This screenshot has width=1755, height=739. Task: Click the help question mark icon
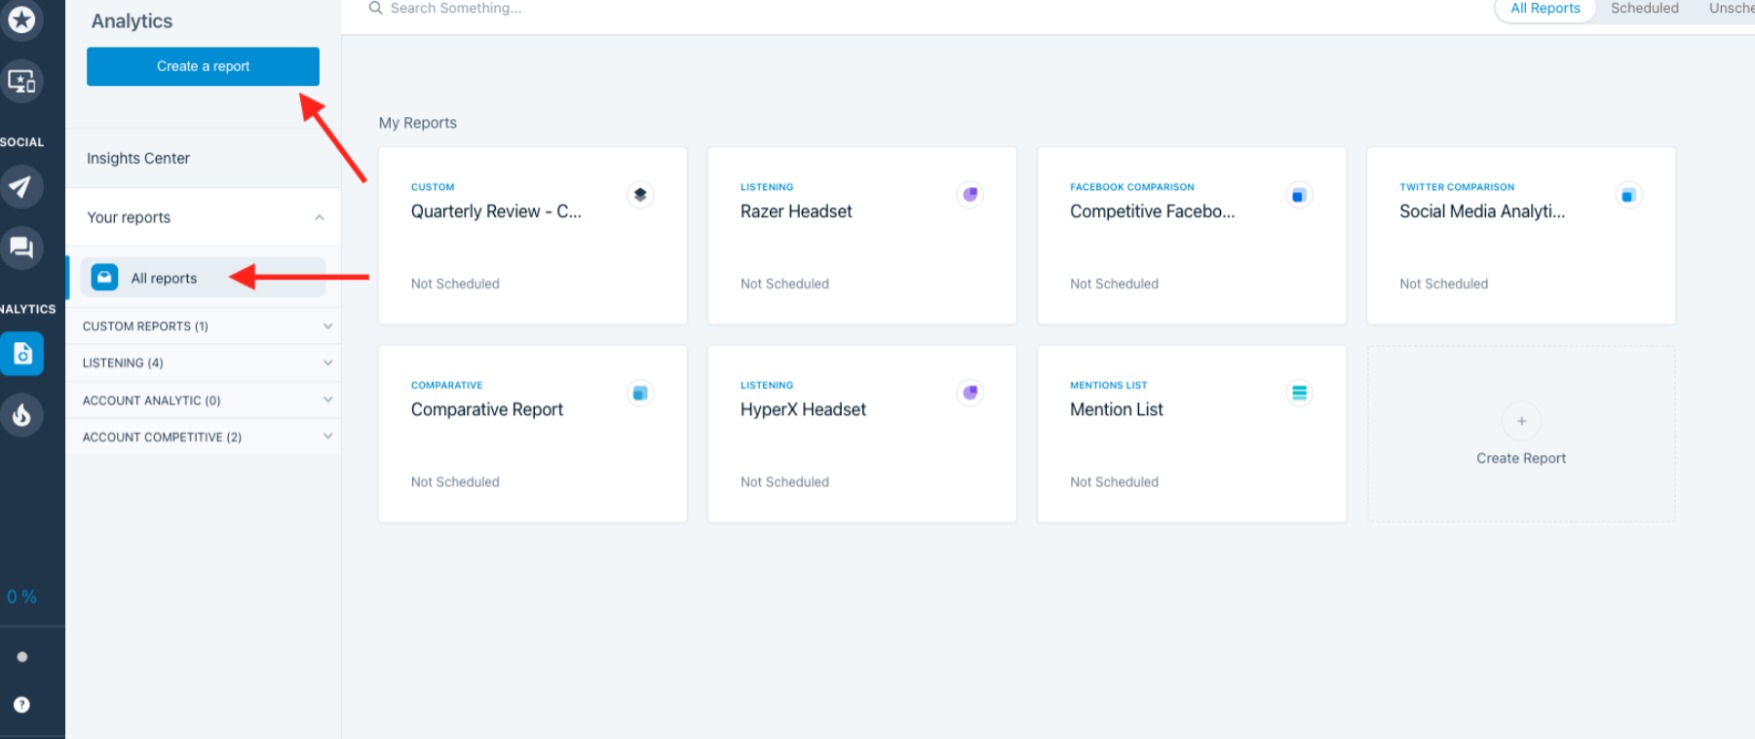22,705
